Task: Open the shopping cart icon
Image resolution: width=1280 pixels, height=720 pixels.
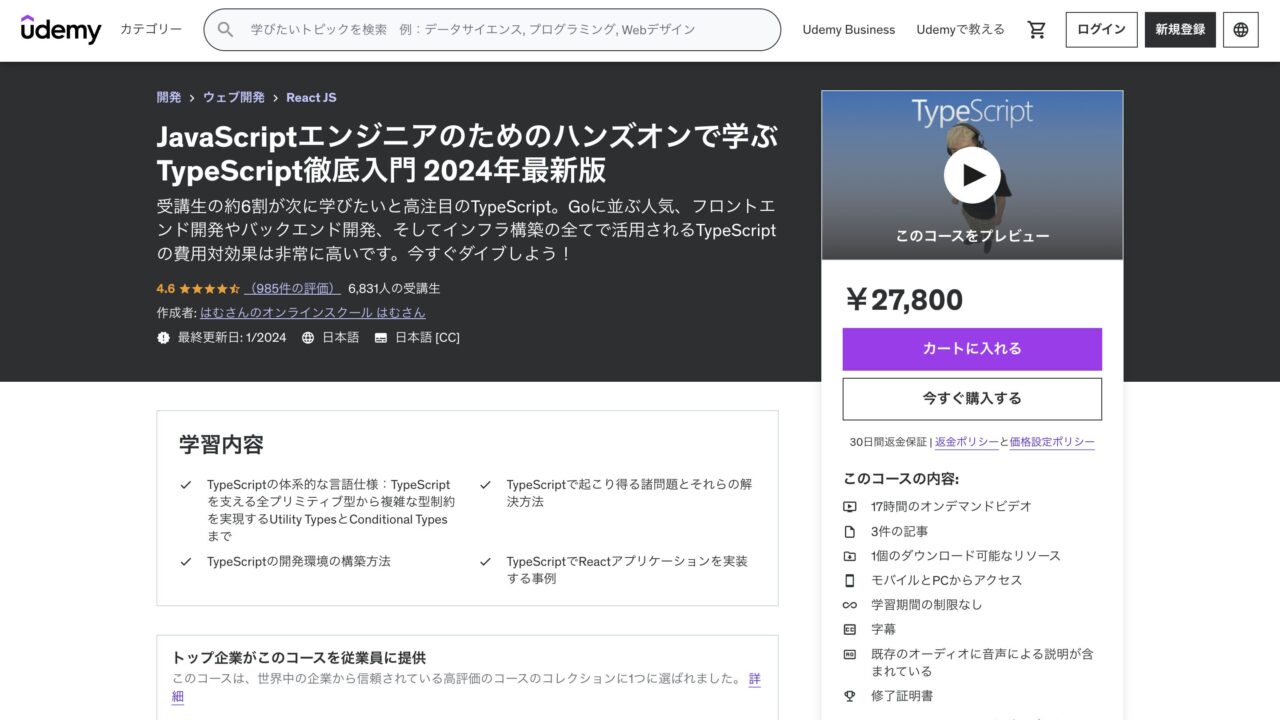Action: point(1036,30)
